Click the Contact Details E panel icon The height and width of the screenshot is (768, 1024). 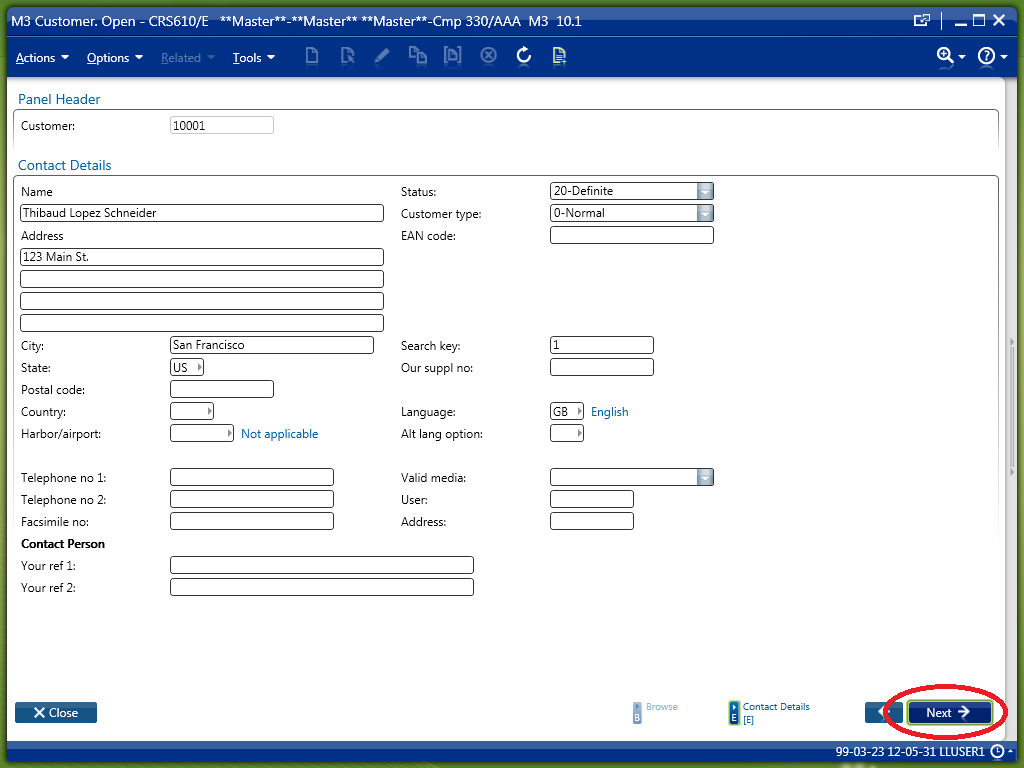point(735,712)
